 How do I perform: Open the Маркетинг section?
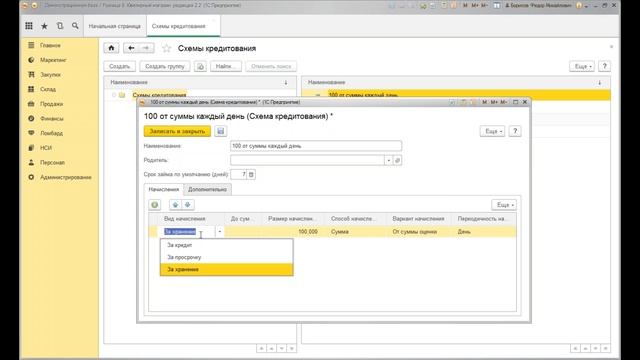click(53, 60)
